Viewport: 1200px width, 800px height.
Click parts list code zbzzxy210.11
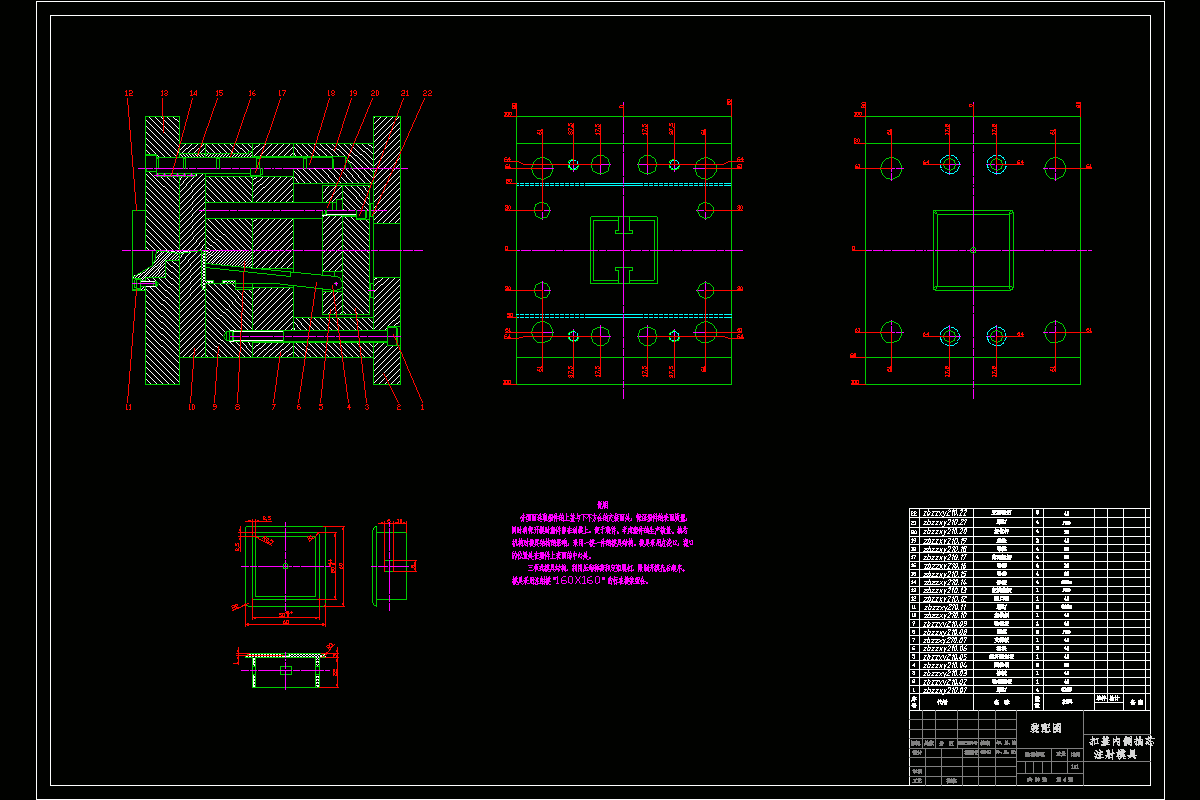[x=944, y=606]
